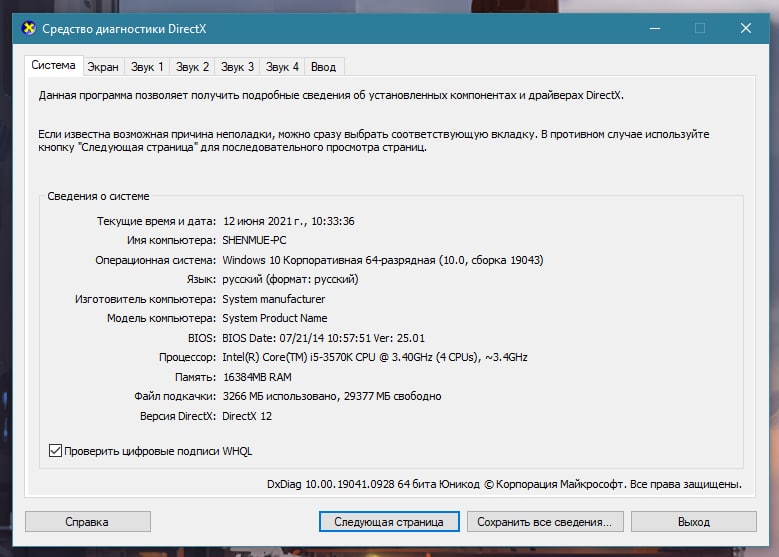Image resolution: width=779 pixels, height=557 pixels.
Task: Go to Следующая страница
Action: click(389, 522)
